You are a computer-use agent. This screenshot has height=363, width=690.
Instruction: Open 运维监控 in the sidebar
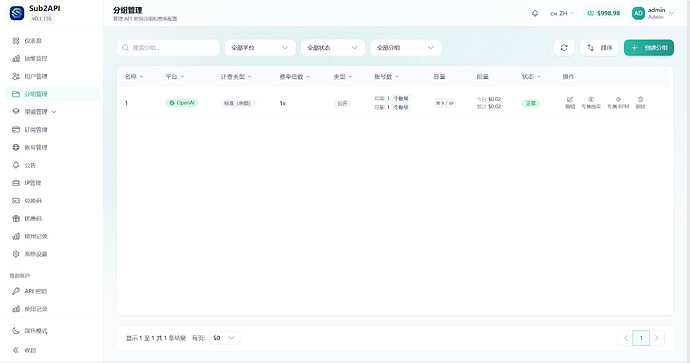coord(51,59)
